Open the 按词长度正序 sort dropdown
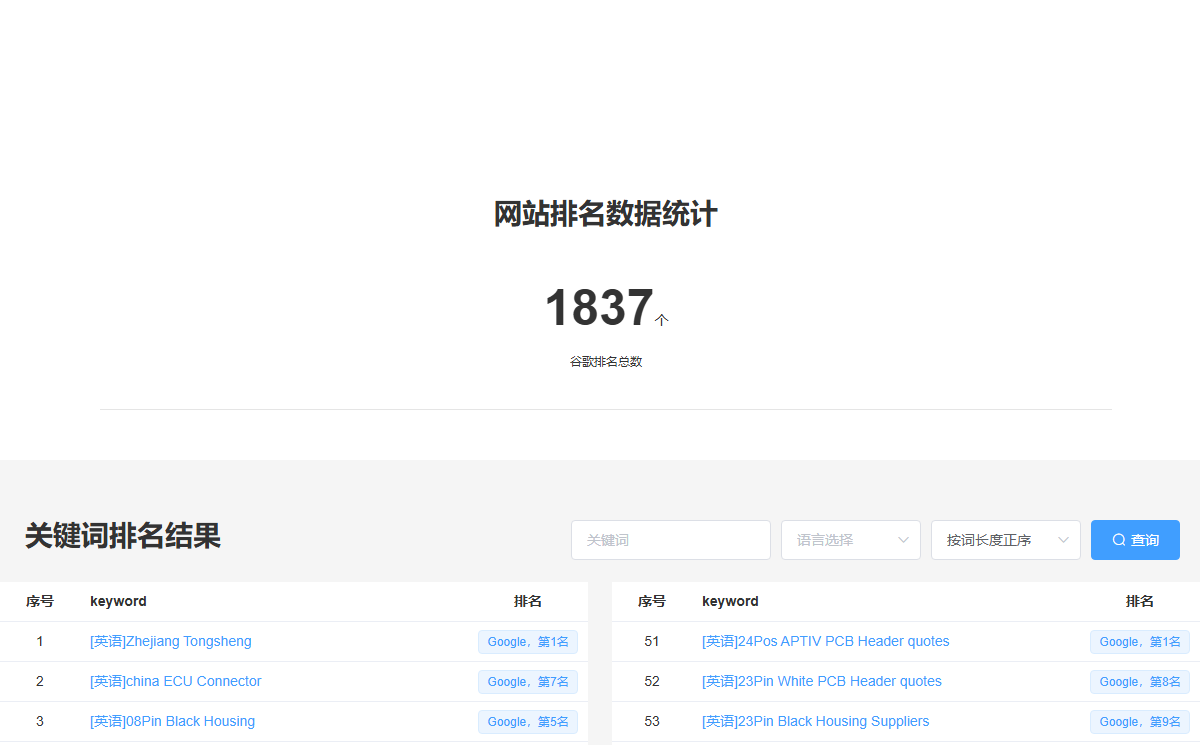Screen dimensions: 1200x745 (x=1006, y=540)
